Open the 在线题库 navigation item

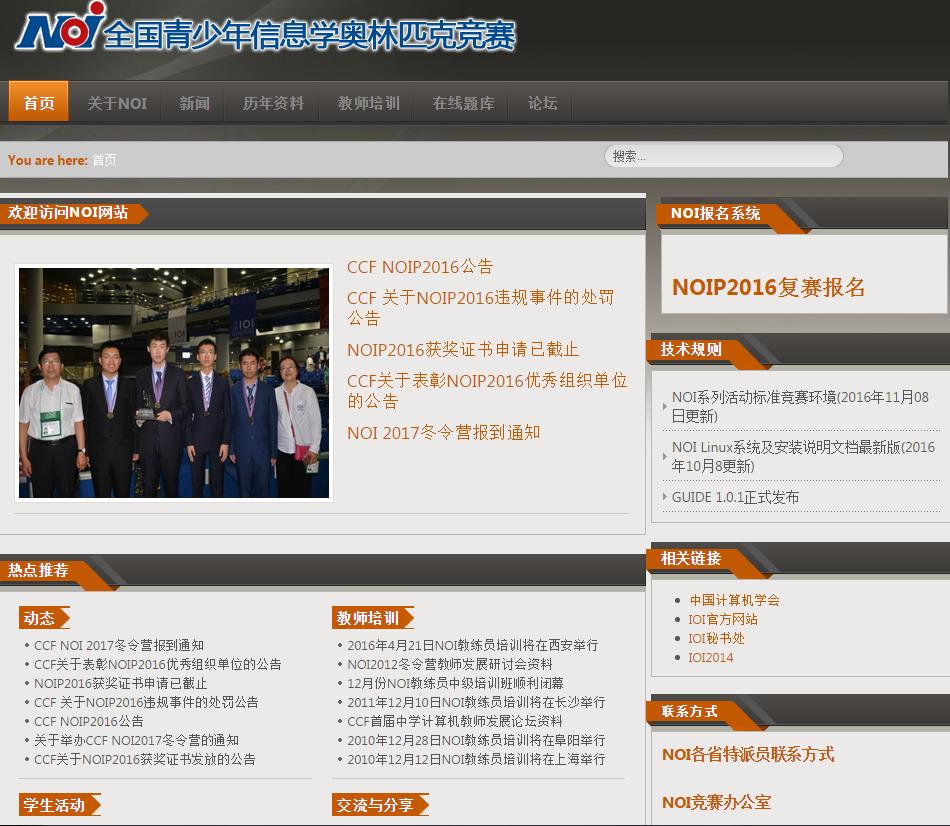pos(463,103)
